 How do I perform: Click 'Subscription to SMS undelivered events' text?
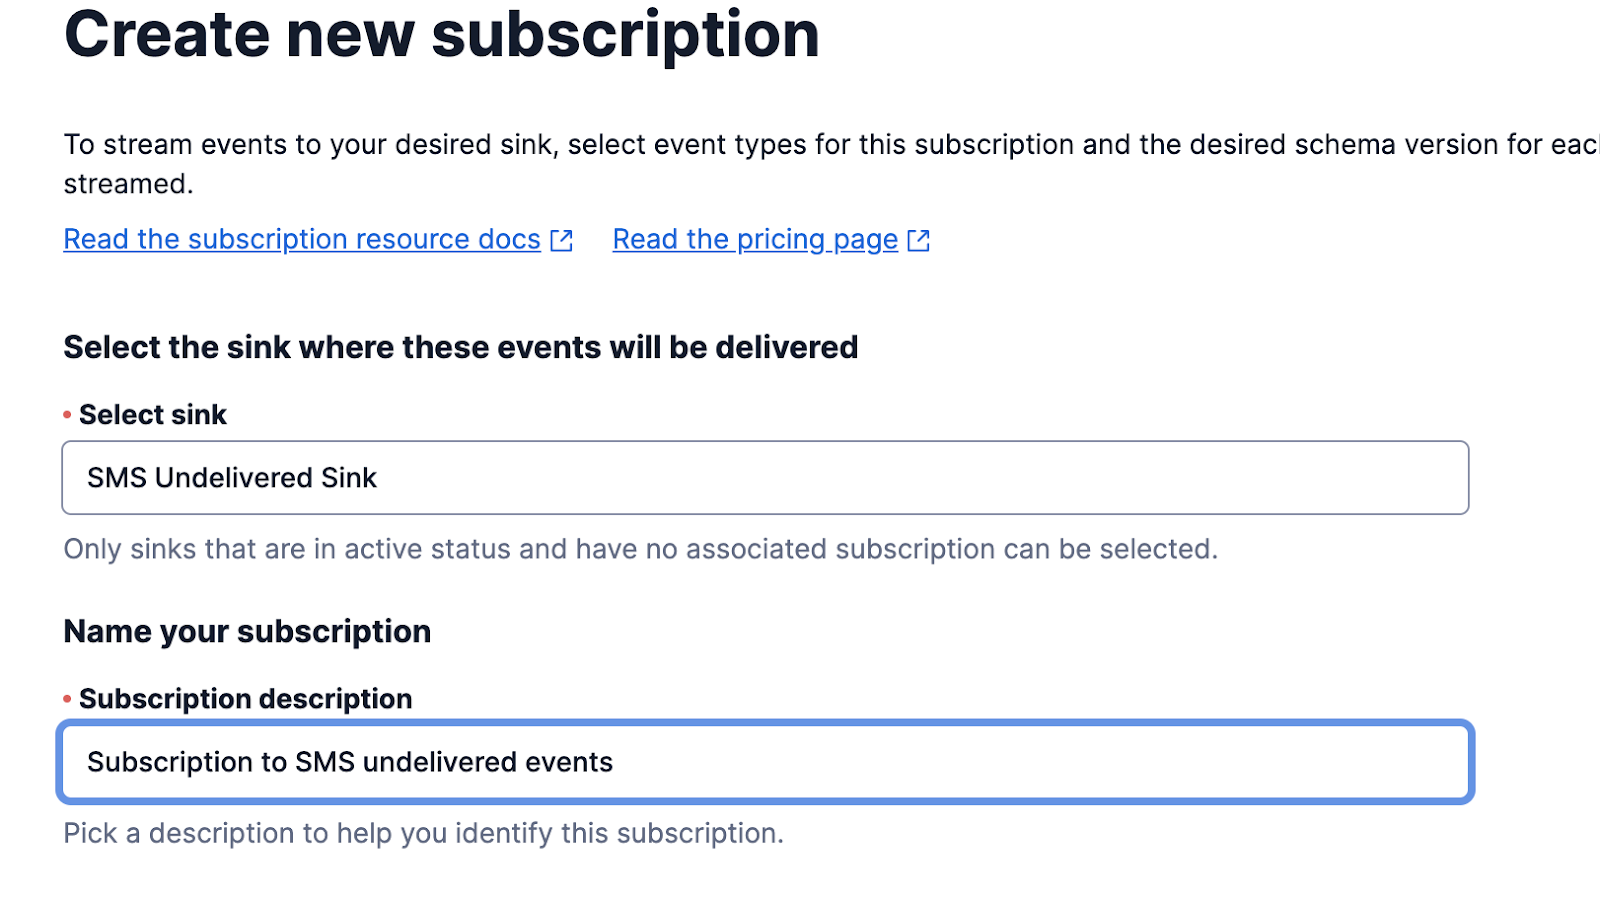(x=350, y=762)
